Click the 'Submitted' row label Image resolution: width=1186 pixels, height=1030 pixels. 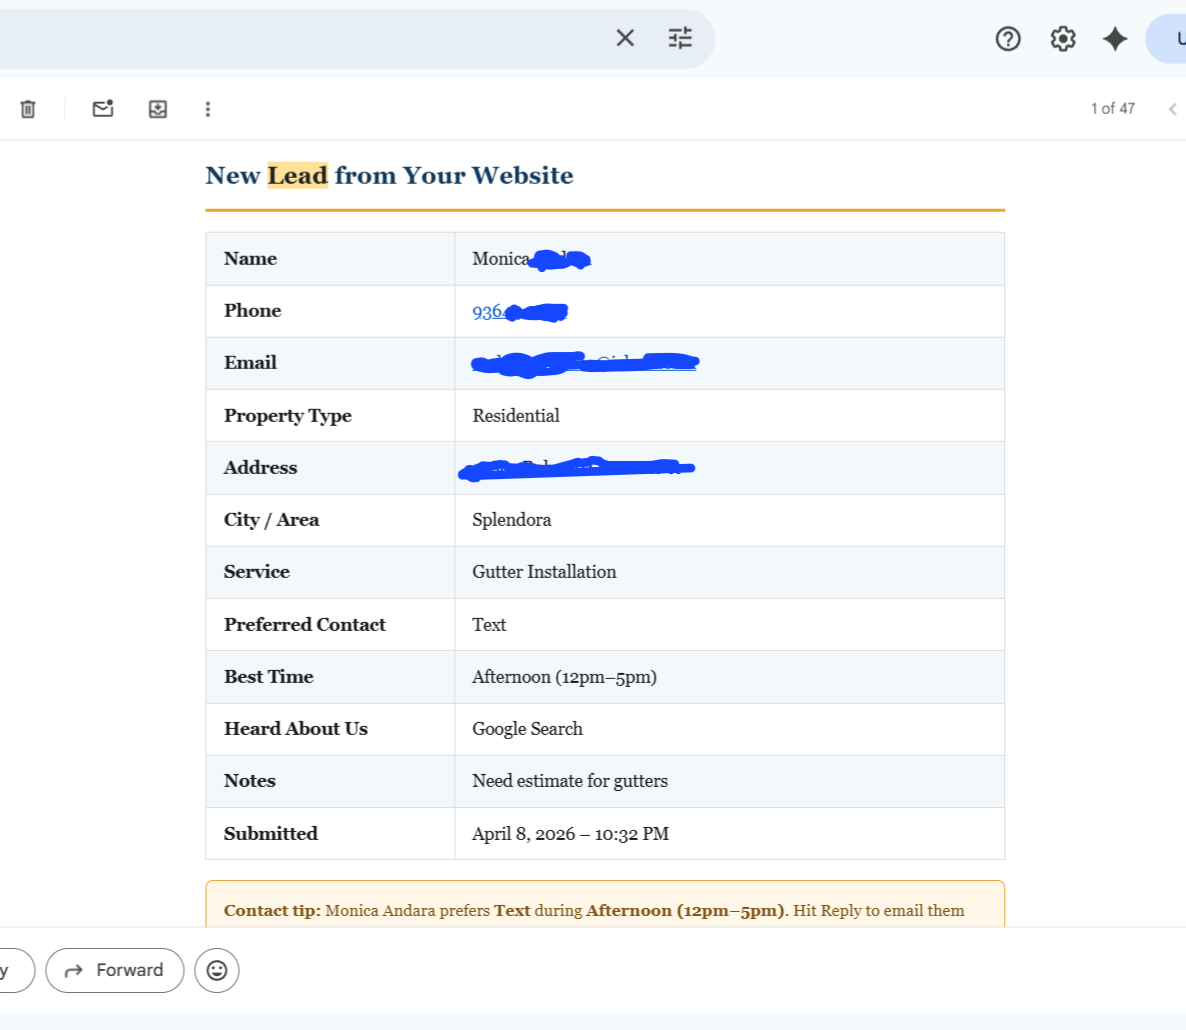tap(271, 834)
